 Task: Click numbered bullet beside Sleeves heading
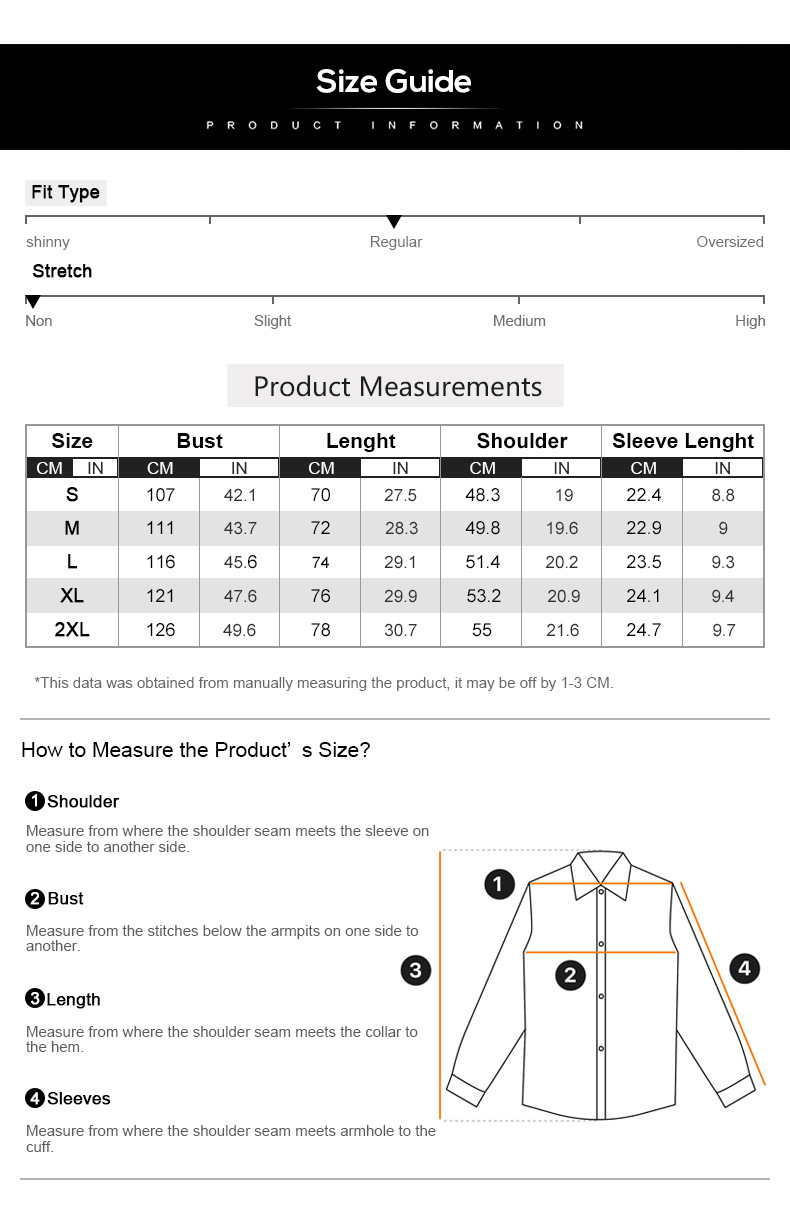(x=35, y=1098)
